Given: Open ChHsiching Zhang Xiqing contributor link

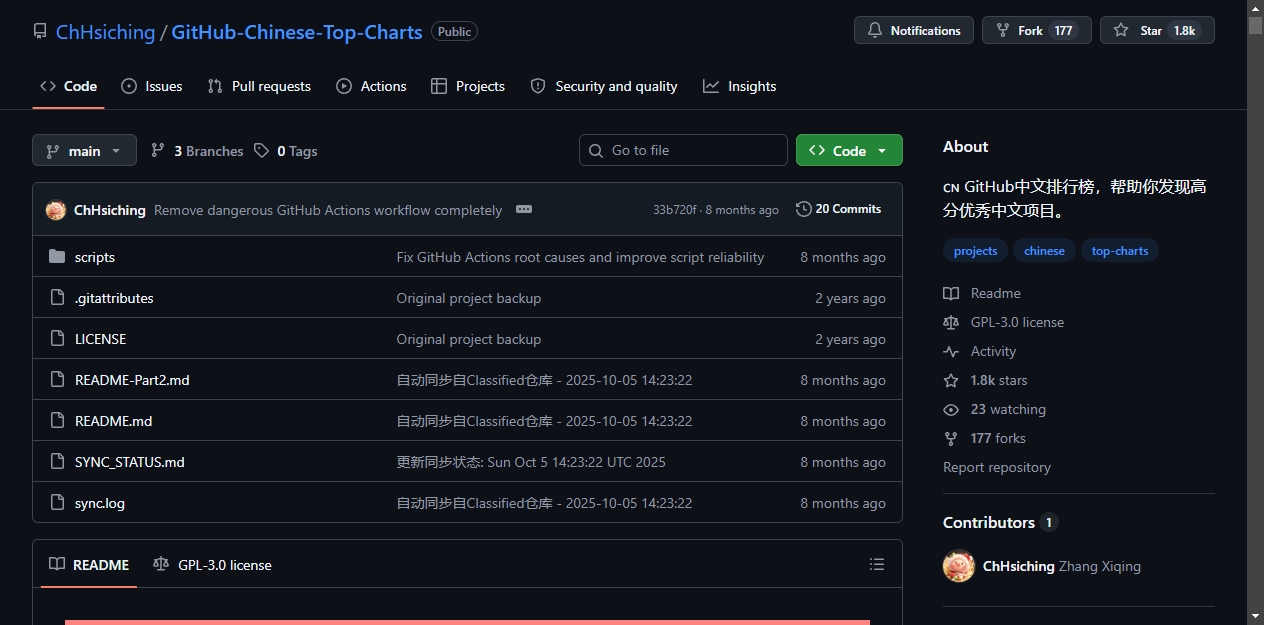Looking at the screenshot, I should click(x=1062, y=566).
